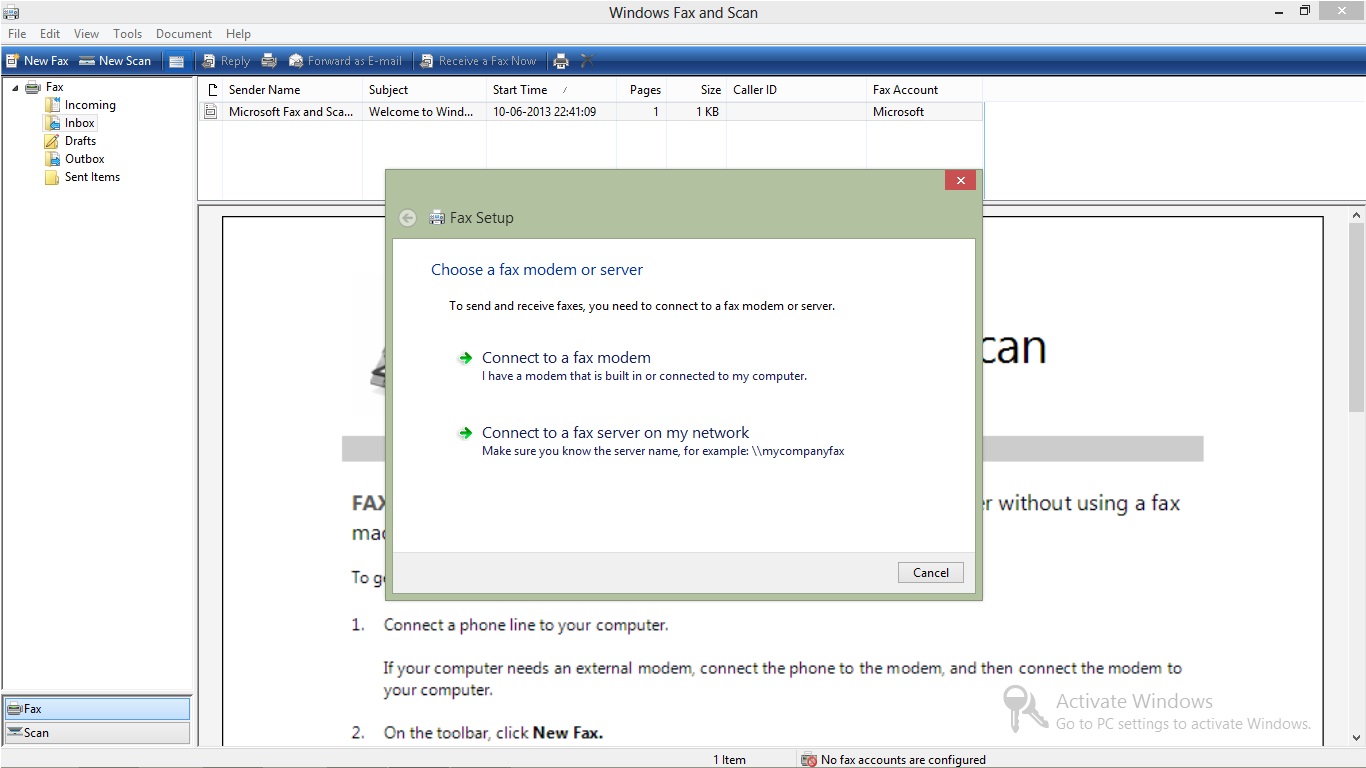Viewport: 1366px width, 768px height.
Task: Open the Incoming folder
Action: pyautogui.click(x=89, y=104)
